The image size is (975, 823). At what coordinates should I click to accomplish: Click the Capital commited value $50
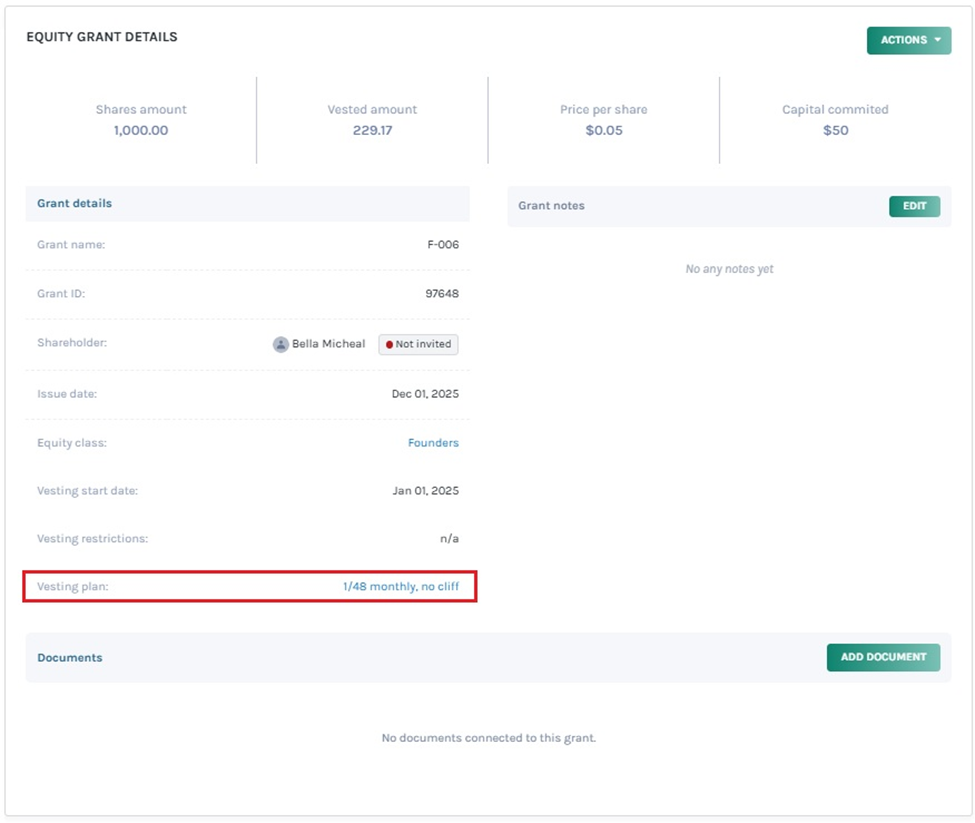[x=835, y=130]
